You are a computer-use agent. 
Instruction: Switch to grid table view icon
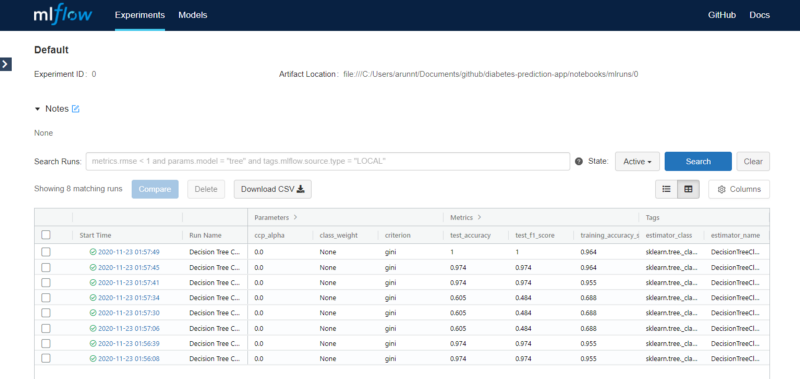point(688,189)
